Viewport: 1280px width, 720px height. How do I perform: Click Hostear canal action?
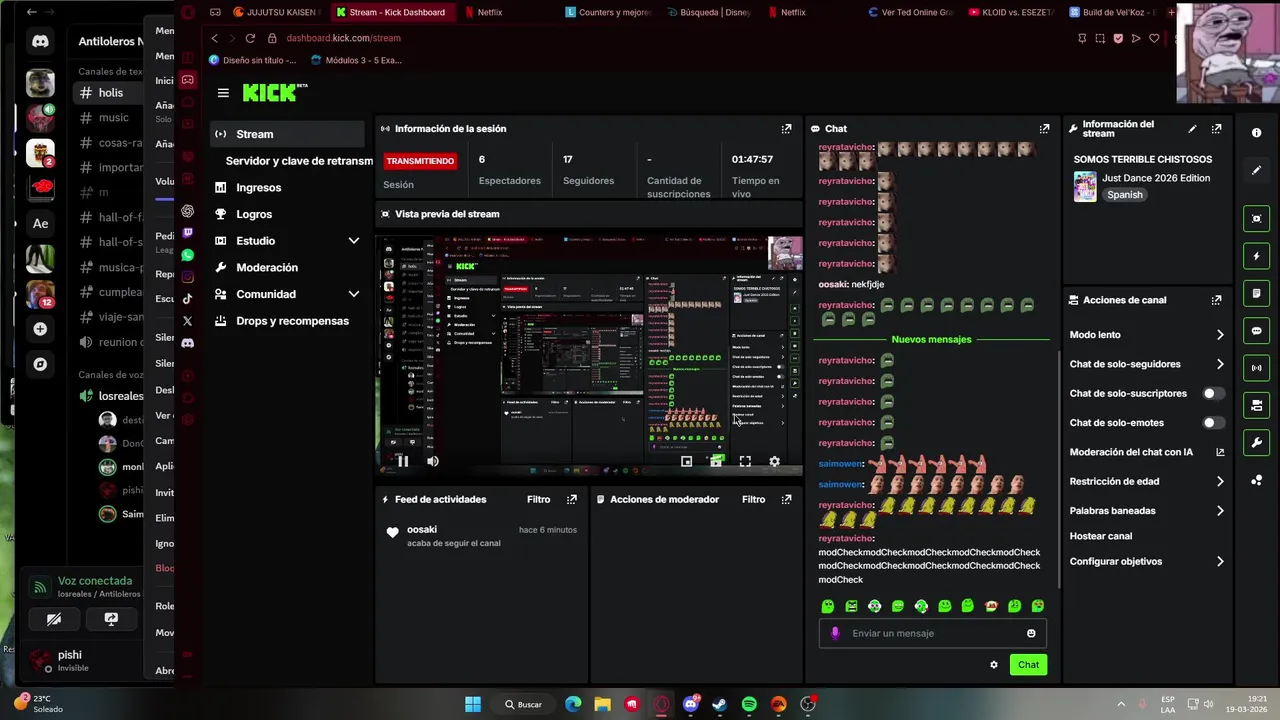[x=1100, y=536]
